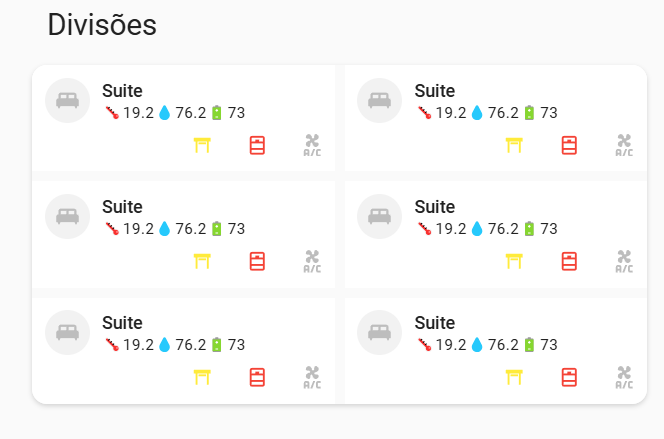Click the yellow table icon in the middle-left Suite card
664x439 pixels.
point(202,261)
